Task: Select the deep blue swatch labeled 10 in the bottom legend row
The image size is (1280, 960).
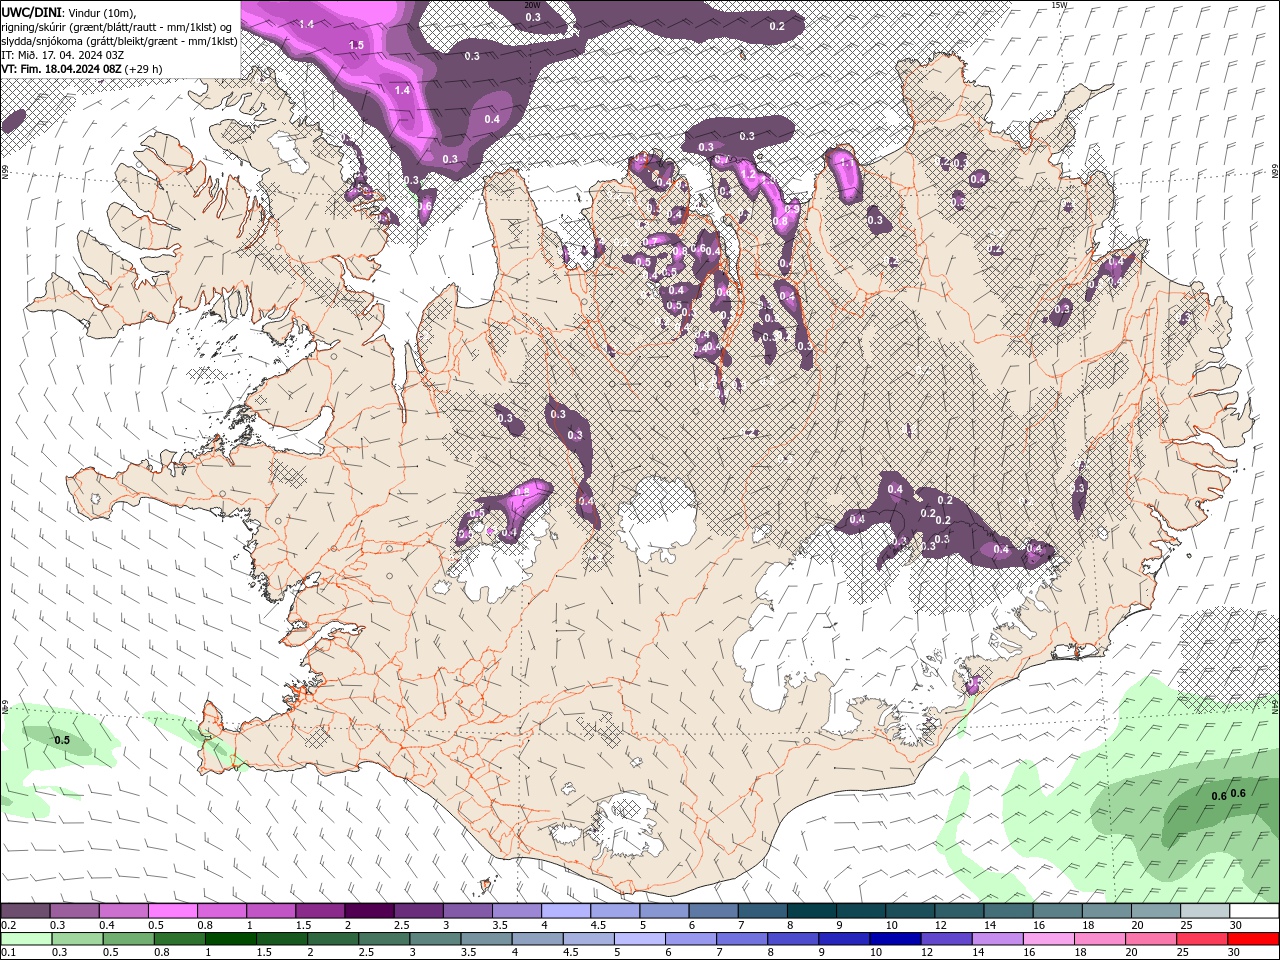Action: click(894, 939)
